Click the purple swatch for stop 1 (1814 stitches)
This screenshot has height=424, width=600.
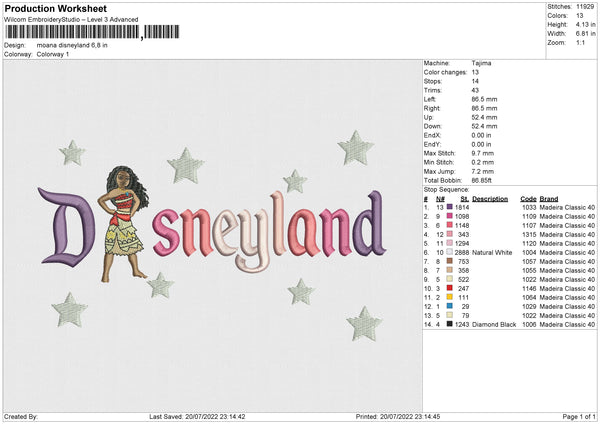(450, 207)
